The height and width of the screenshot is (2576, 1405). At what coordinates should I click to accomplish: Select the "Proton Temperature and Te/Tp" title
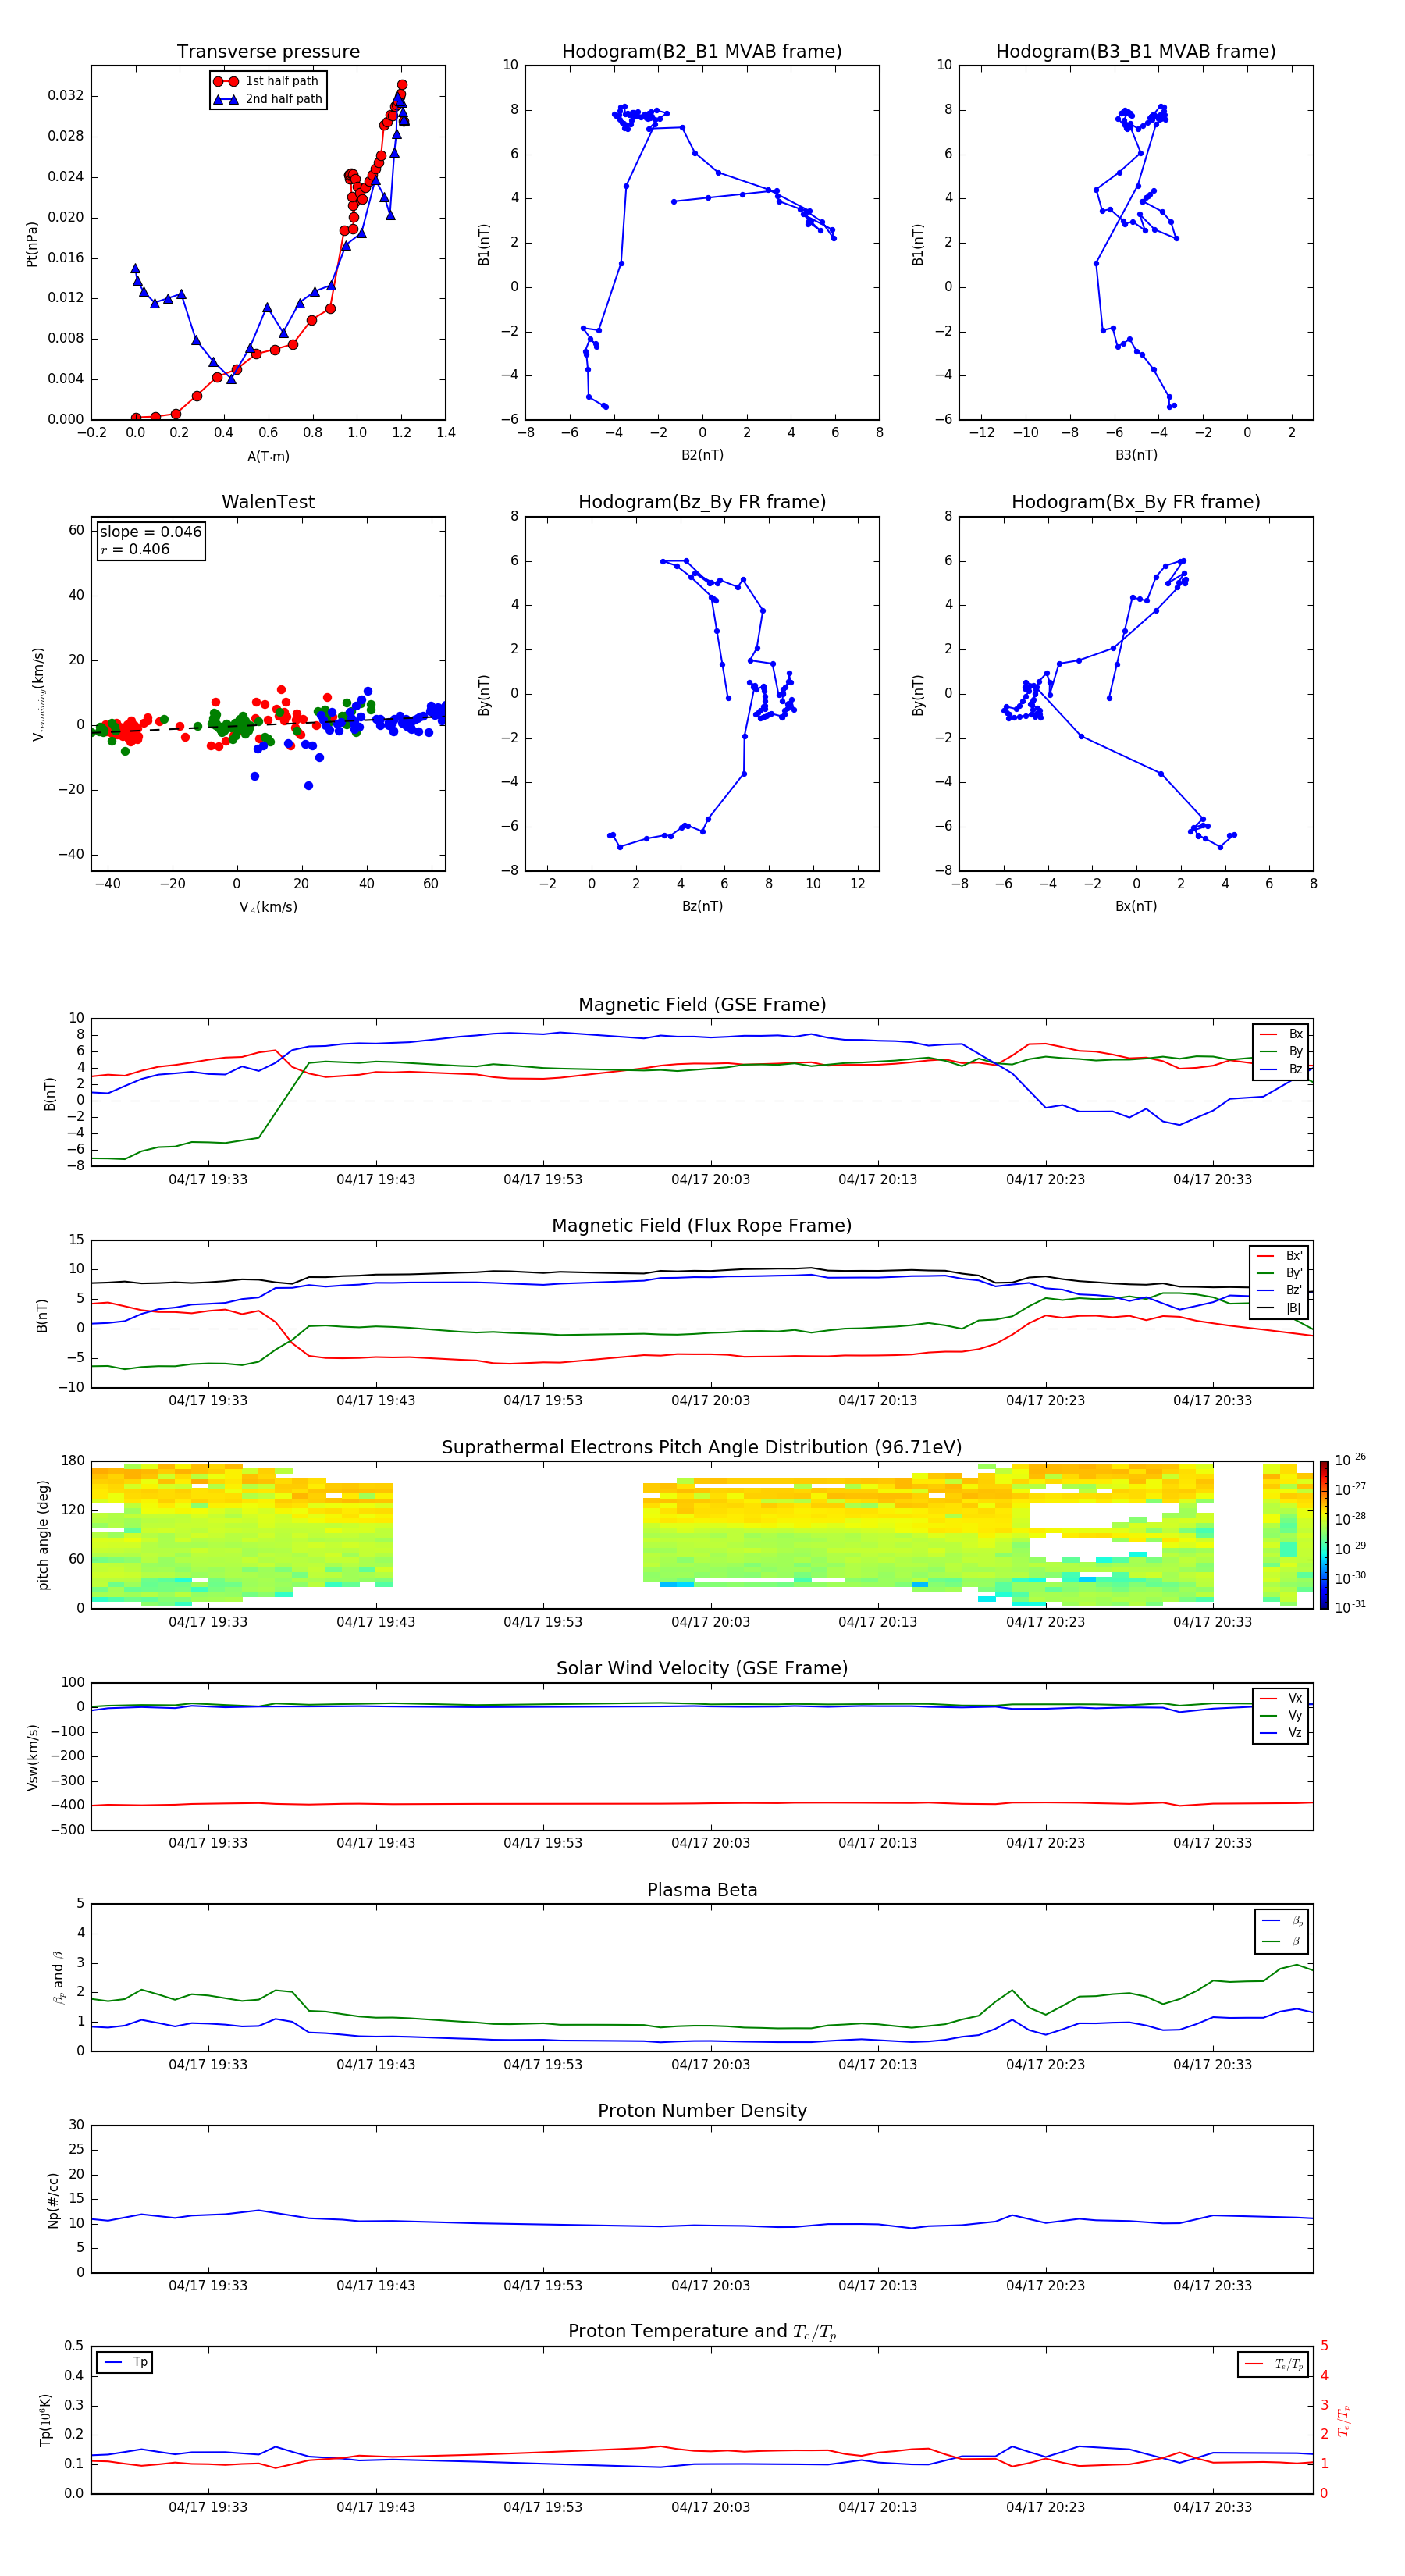click(x=702, y=2332)
